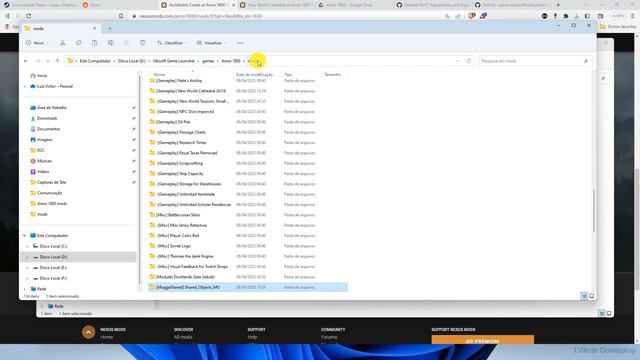Open the Novo dropdown menu

[x=37, y=43]
